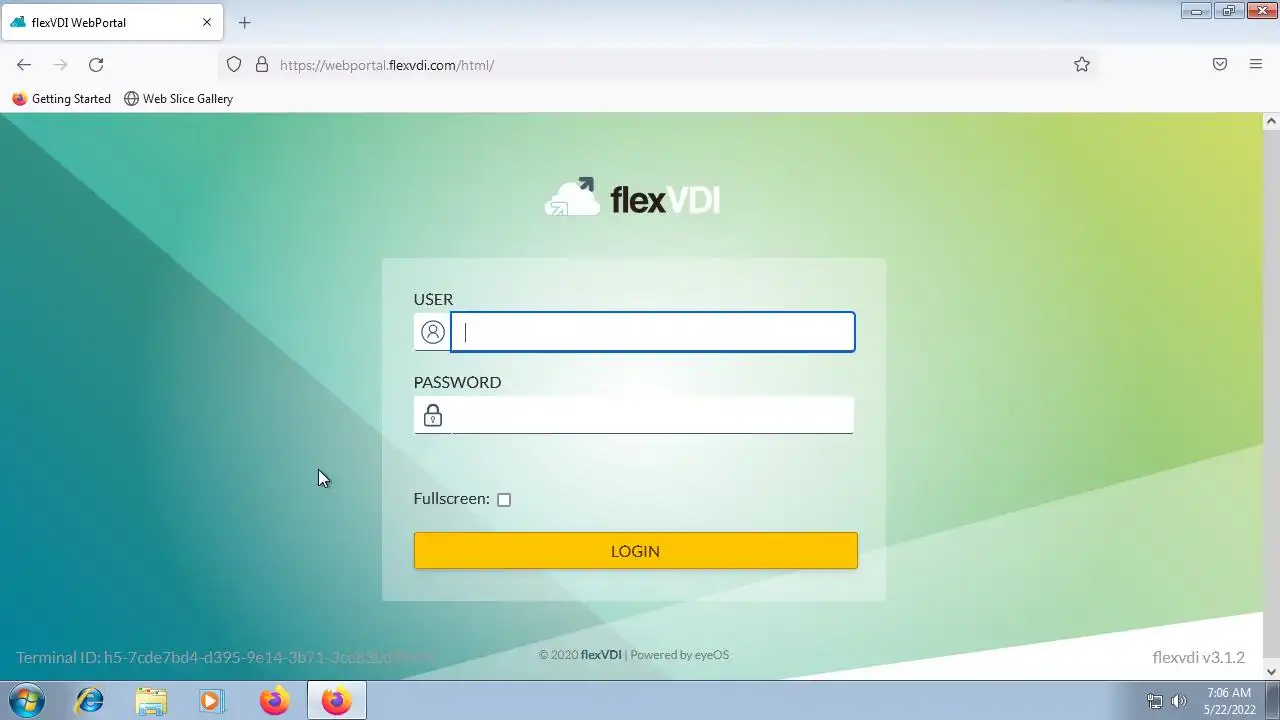Click the pinned Firefox taskbar icon
The image size is (1280, 720).
(274, 700)
